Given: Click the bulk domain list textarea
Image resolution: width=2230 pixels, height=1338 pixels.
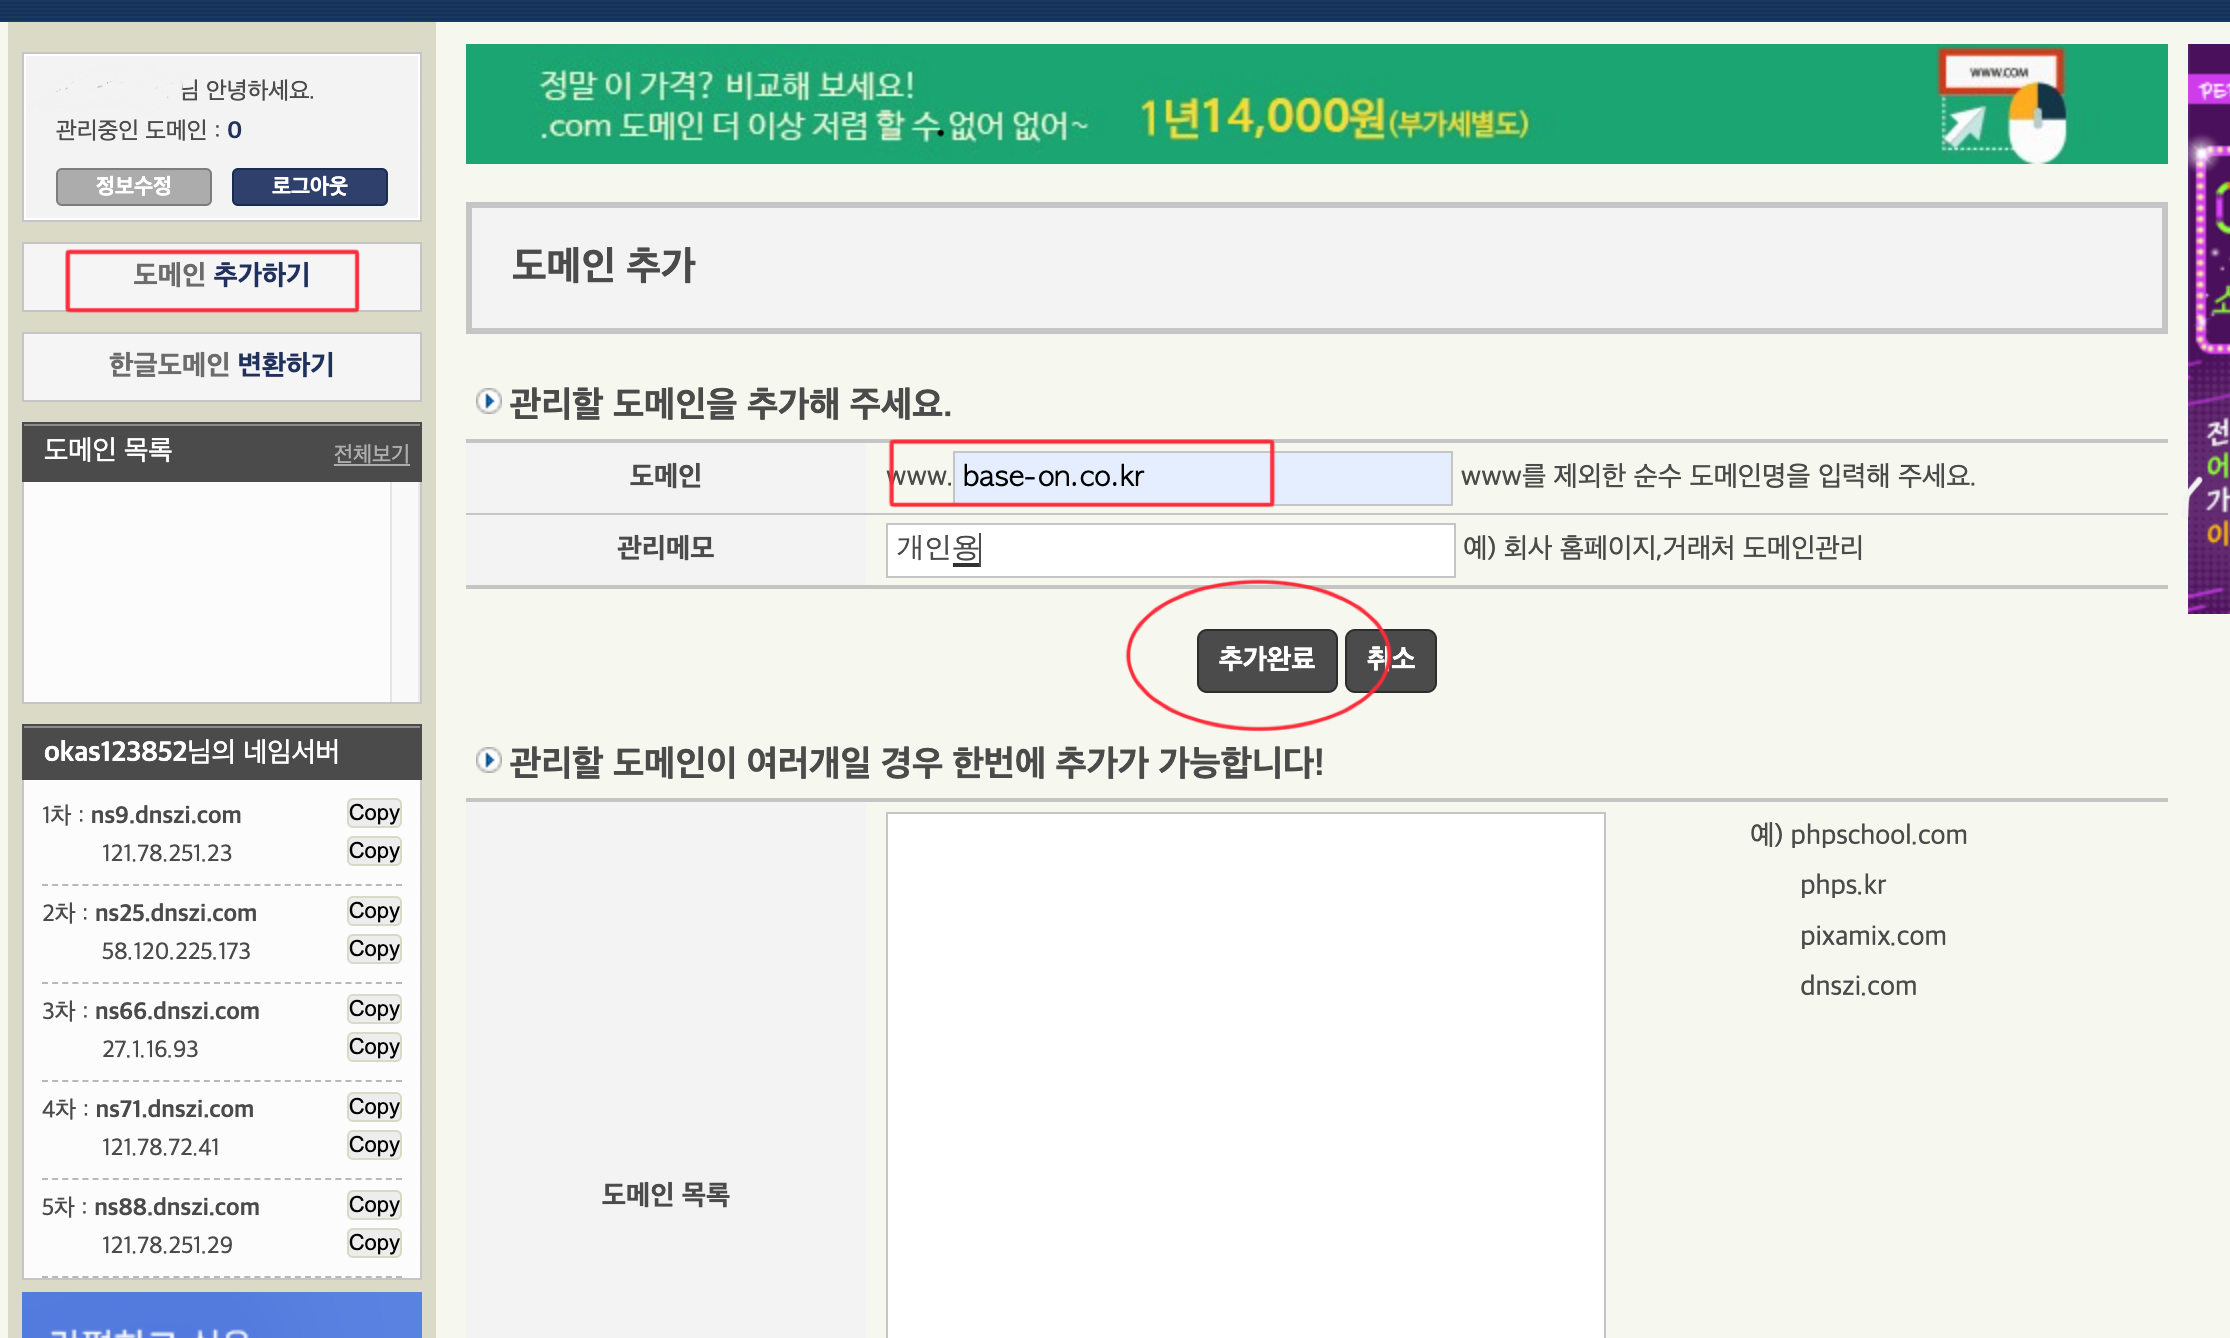Looking at the screenshot, I should 1245,1074.
